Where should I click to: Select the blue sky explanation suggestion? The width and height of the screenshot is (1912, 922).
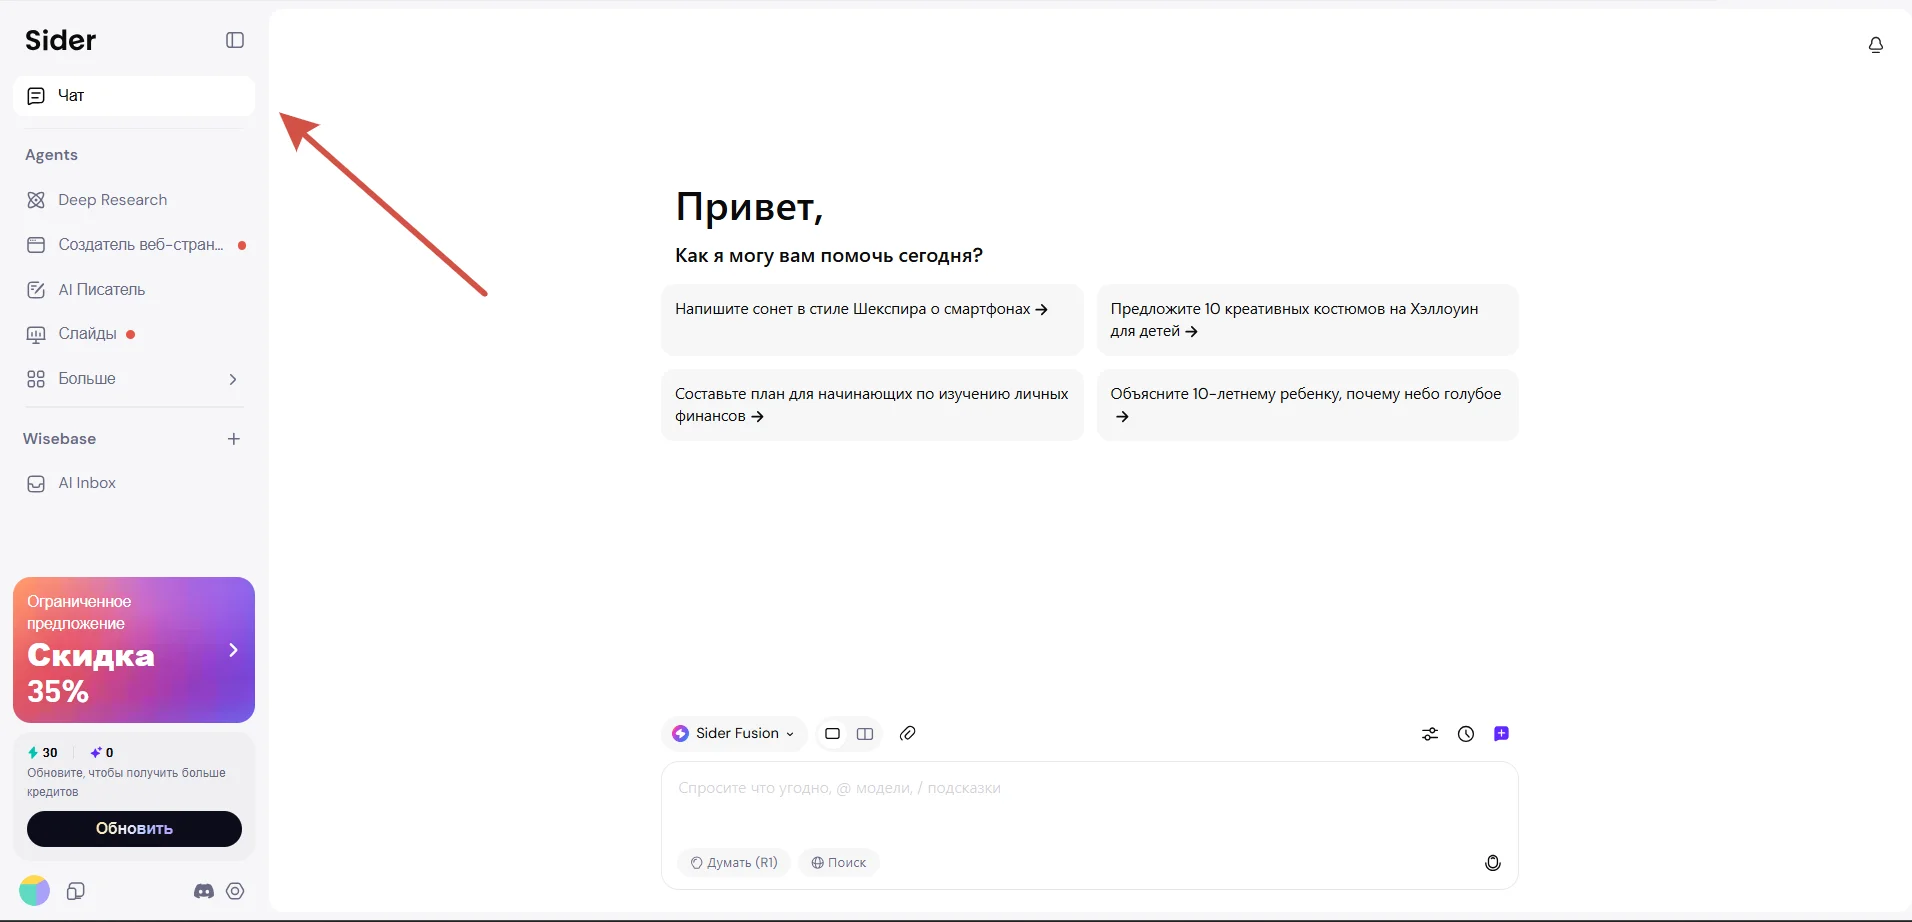[1307, 405]
